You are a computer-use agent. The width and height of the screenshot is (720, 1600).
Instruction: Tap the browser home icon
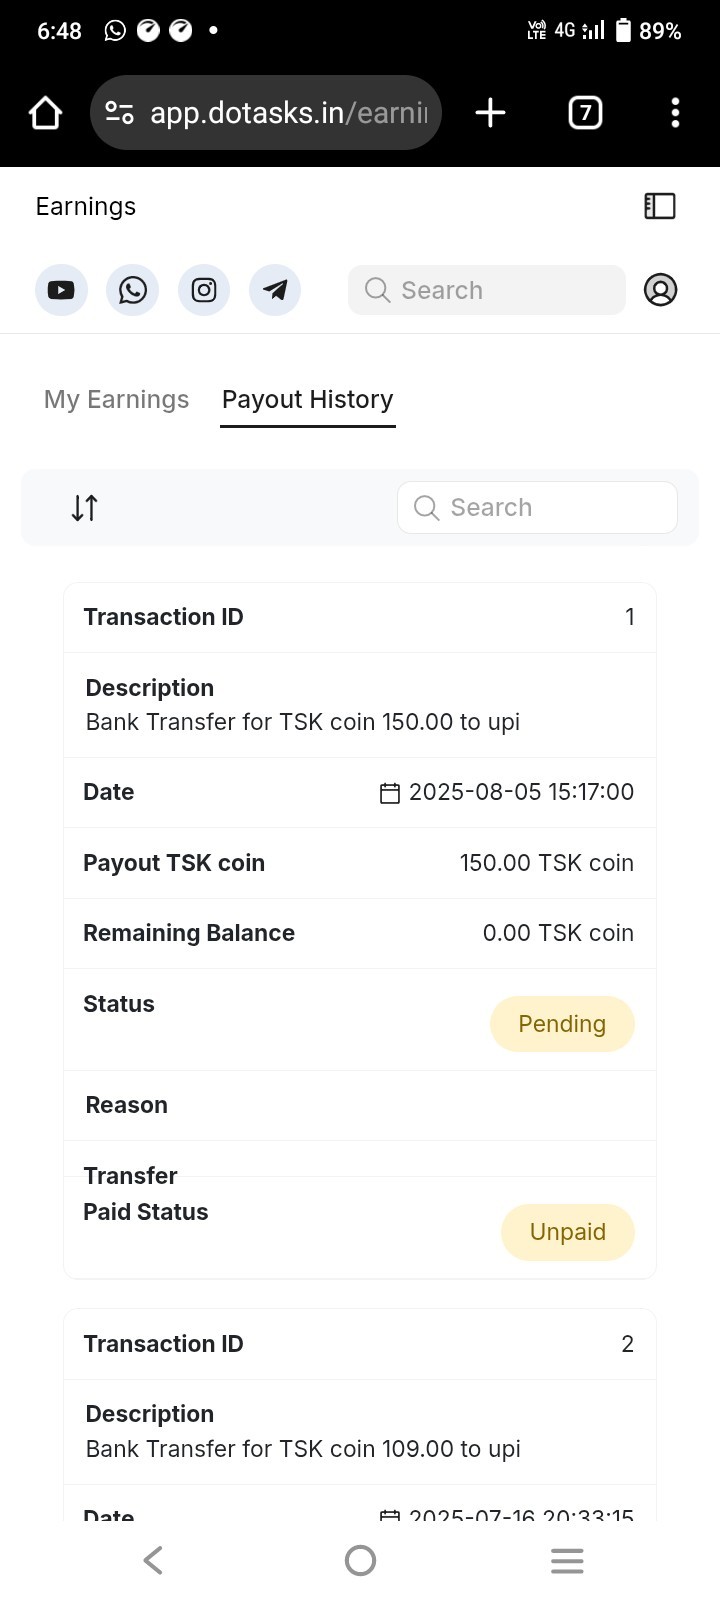click(x=46, y=113)
